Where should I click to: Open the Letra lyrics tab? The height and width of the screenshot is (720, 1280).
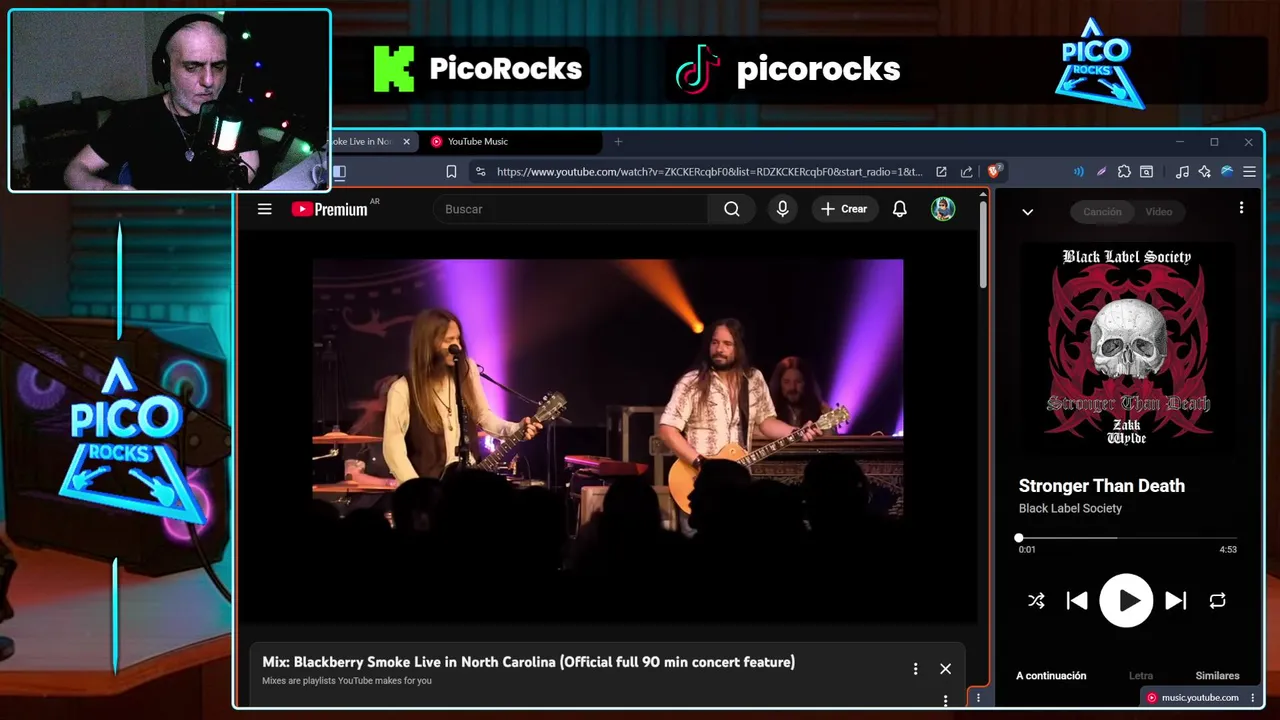tap(1140, 676)
